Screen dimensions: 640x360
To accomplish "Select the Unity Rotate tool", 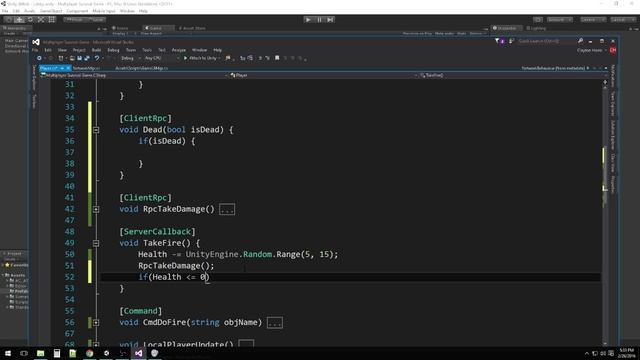I will pyautogui.click(x=30, y=20).
